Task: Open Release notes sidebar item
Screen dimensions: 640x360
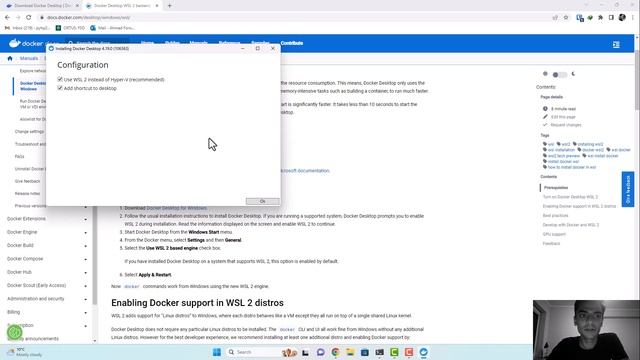Action: pos(27,193)
